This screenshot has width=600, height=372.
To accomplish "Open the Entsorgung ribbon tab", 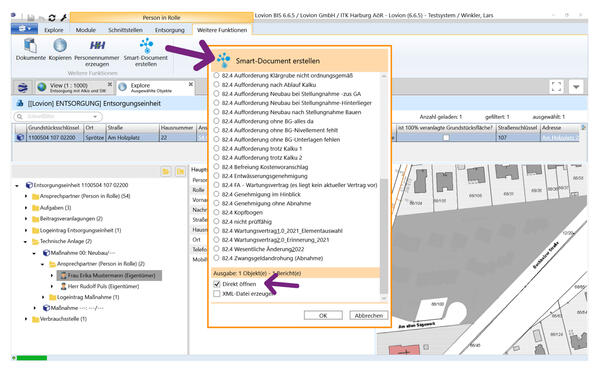I will click(170, 30).
